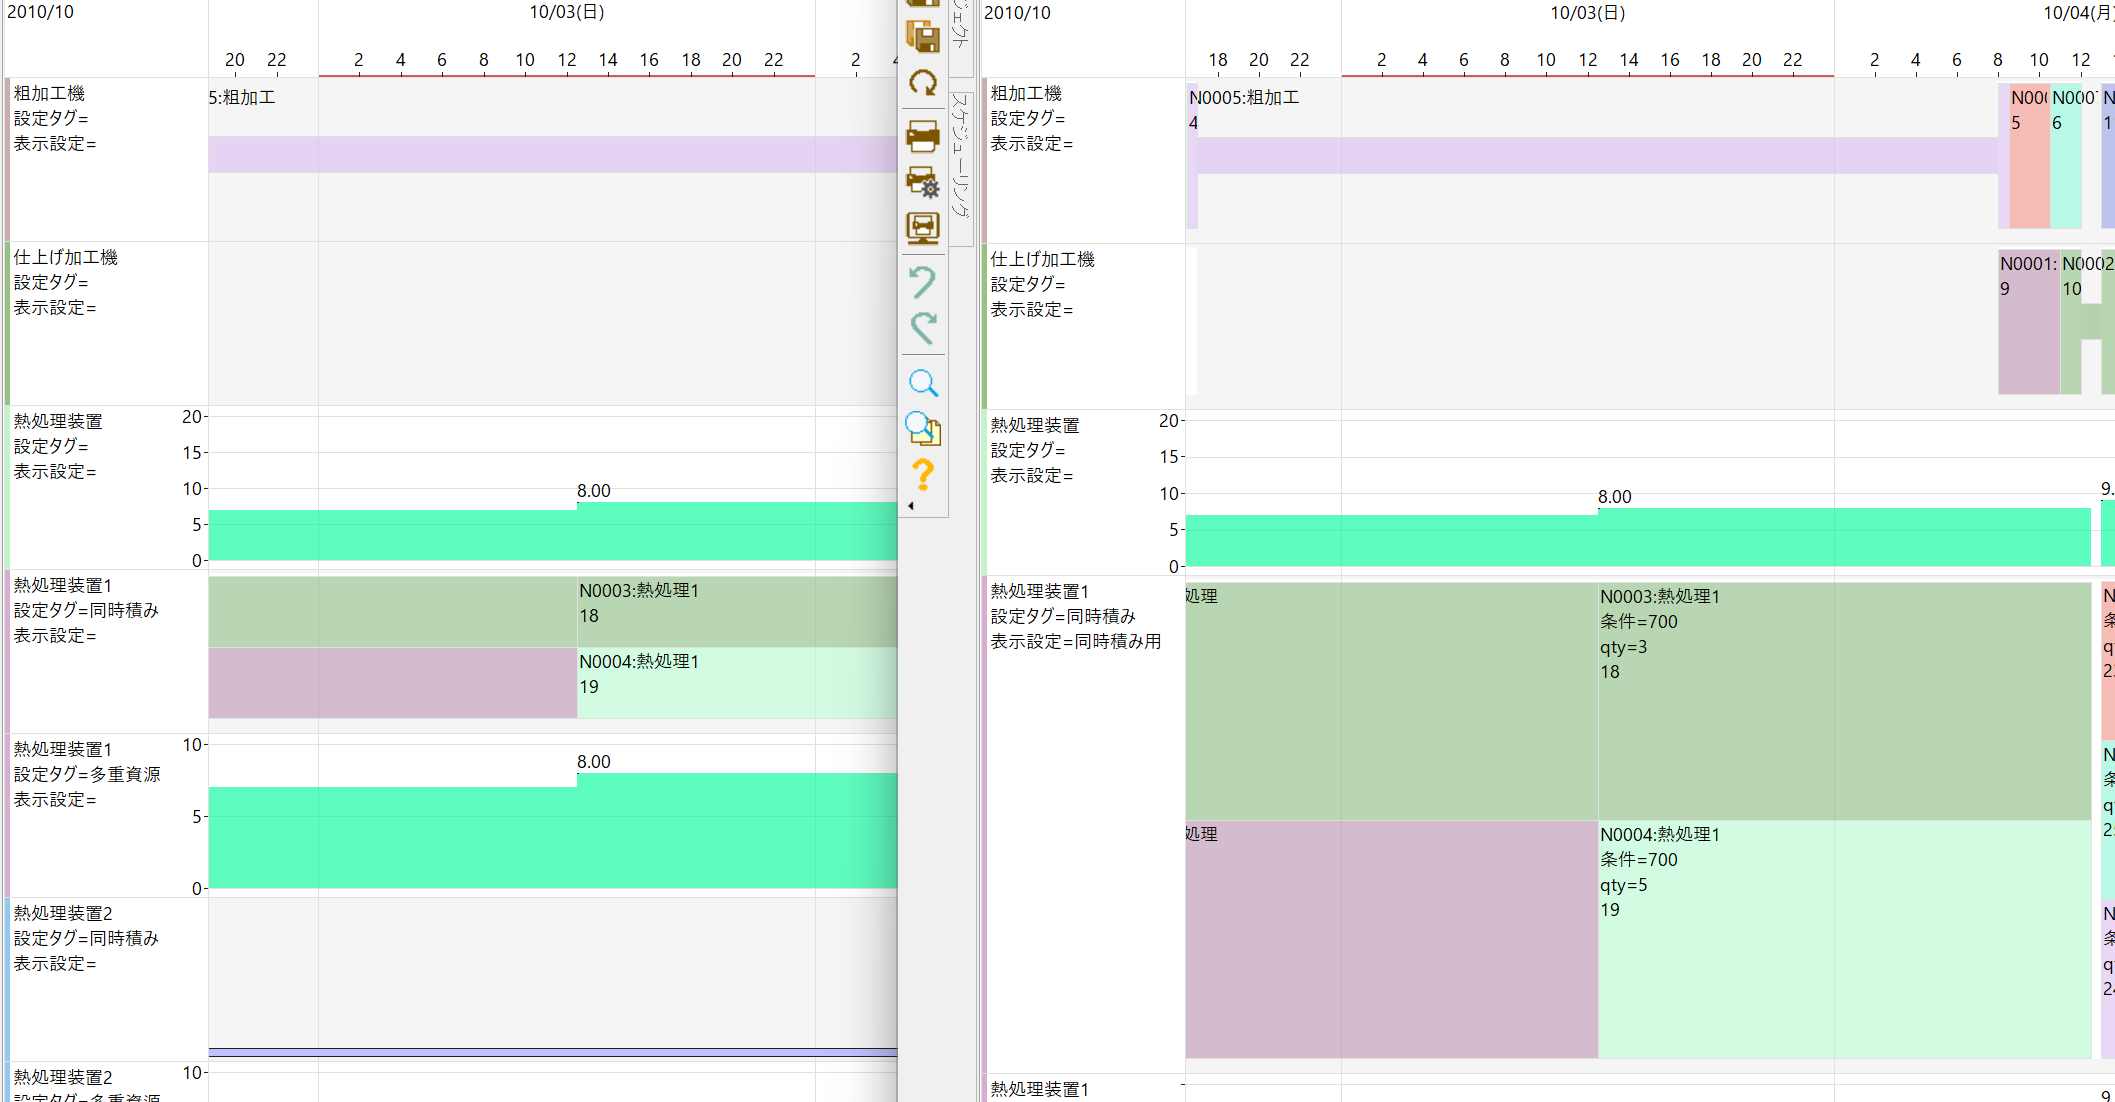
Task: Click the 8.00 load value in left 熱処理装置 row
Action: pos(594,491)
